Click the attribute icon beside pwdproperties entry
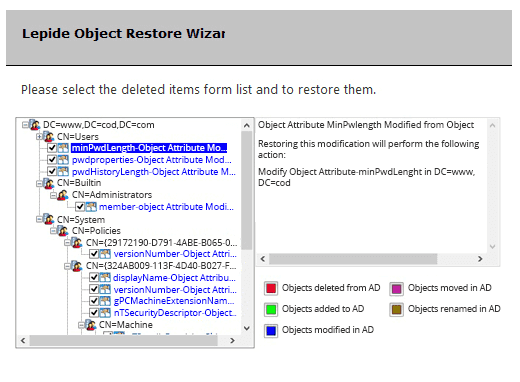The image size is (520, 382). (63, 160)
